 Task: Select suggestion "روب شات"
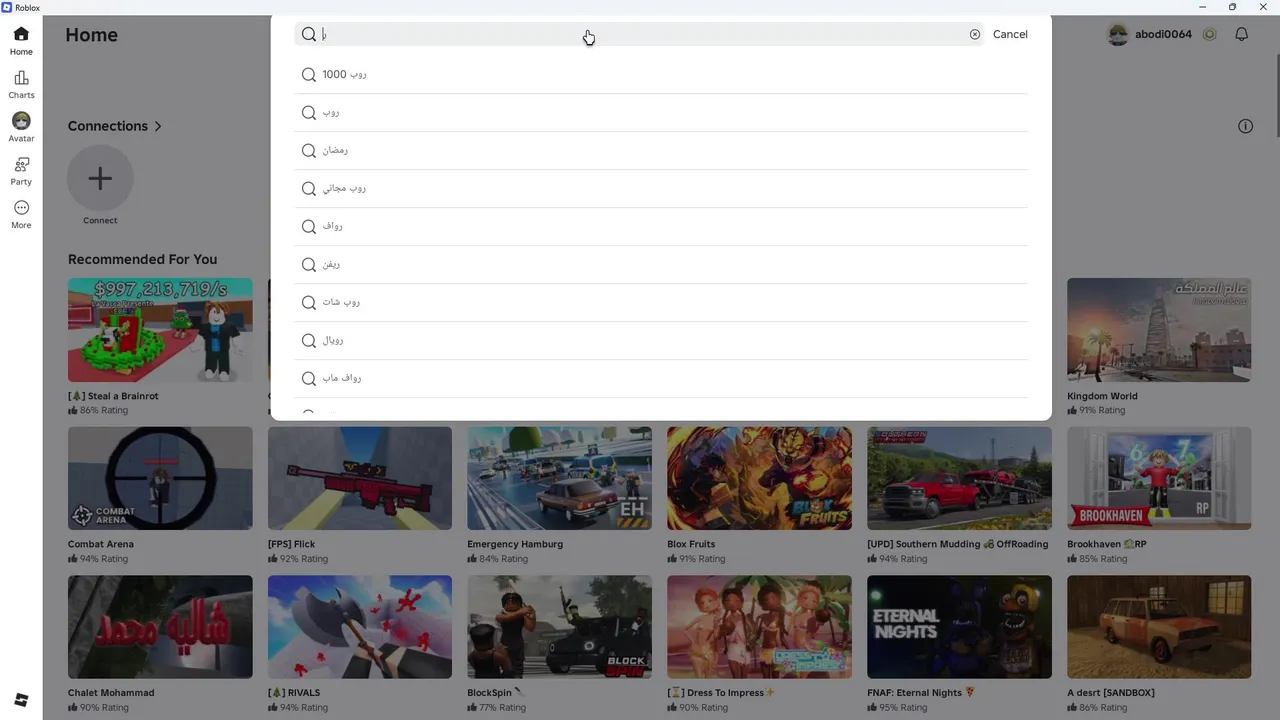(x=661, y=302)
